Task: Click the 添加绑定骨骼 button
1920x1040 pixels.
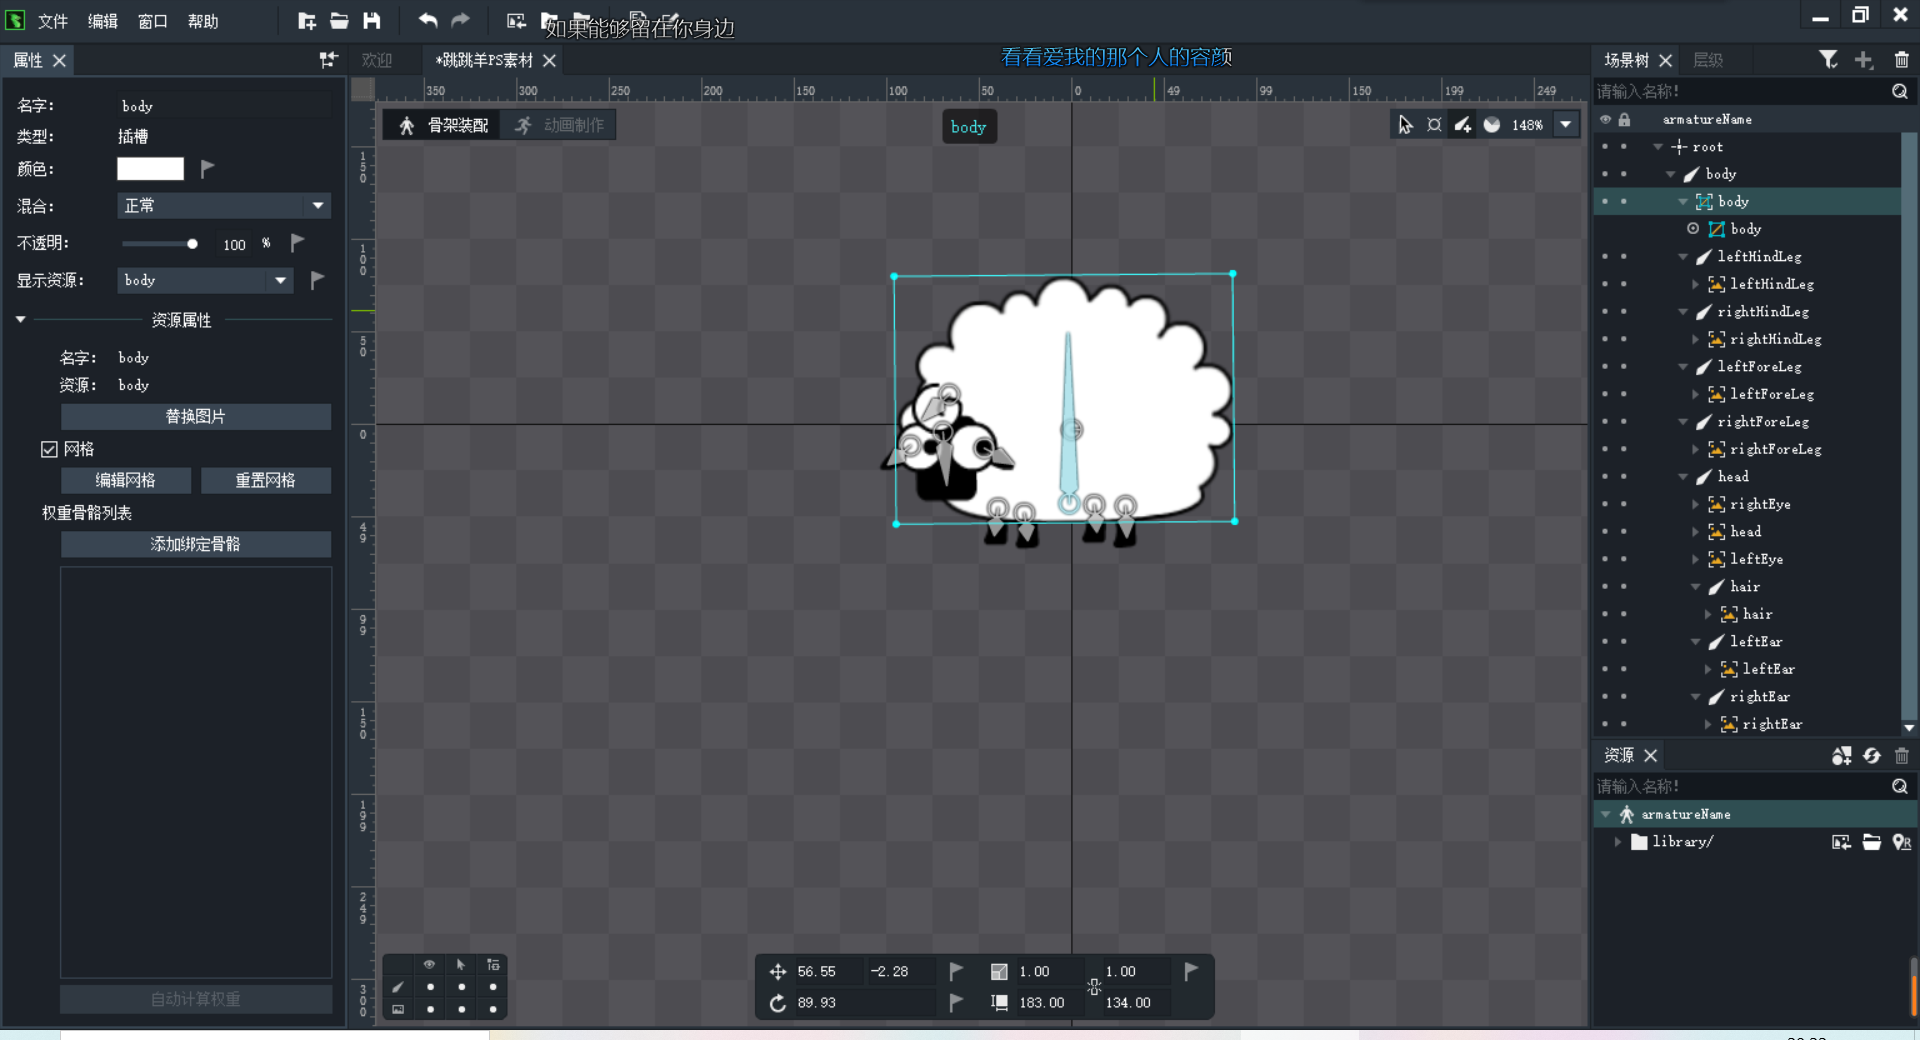Action: click(196, 544)
